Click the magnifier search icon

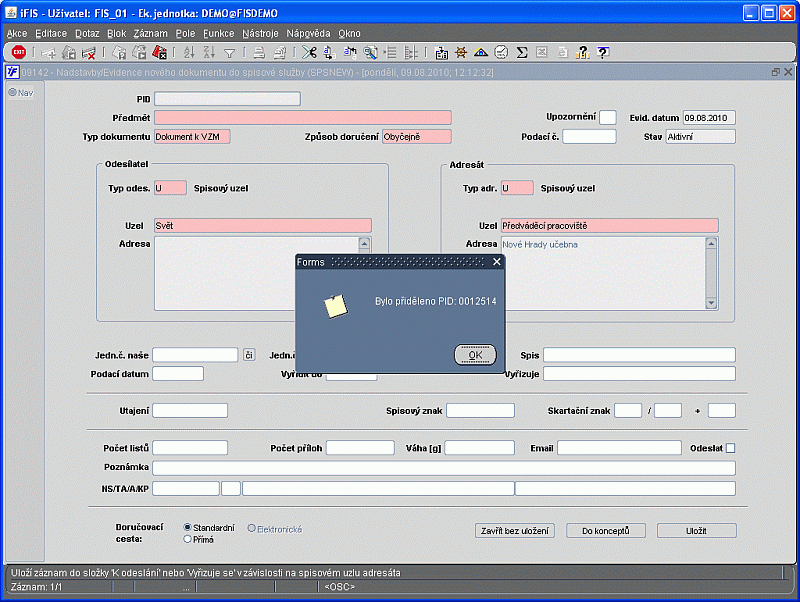(x=370, y=53)
